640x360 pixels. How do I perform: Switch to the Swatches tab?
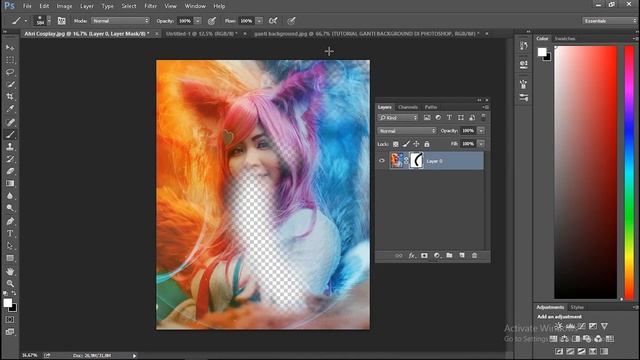565,39
